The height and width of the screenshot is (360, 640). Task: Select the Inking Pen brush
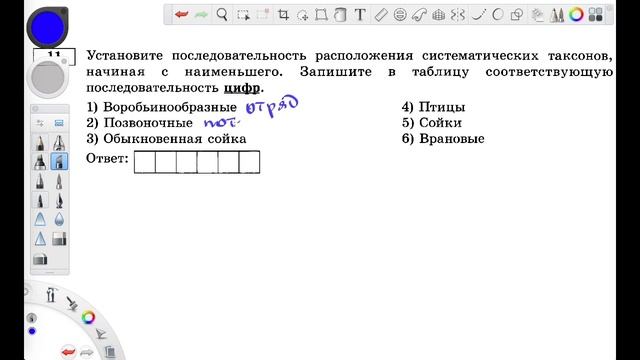click(x=59, y=200)
